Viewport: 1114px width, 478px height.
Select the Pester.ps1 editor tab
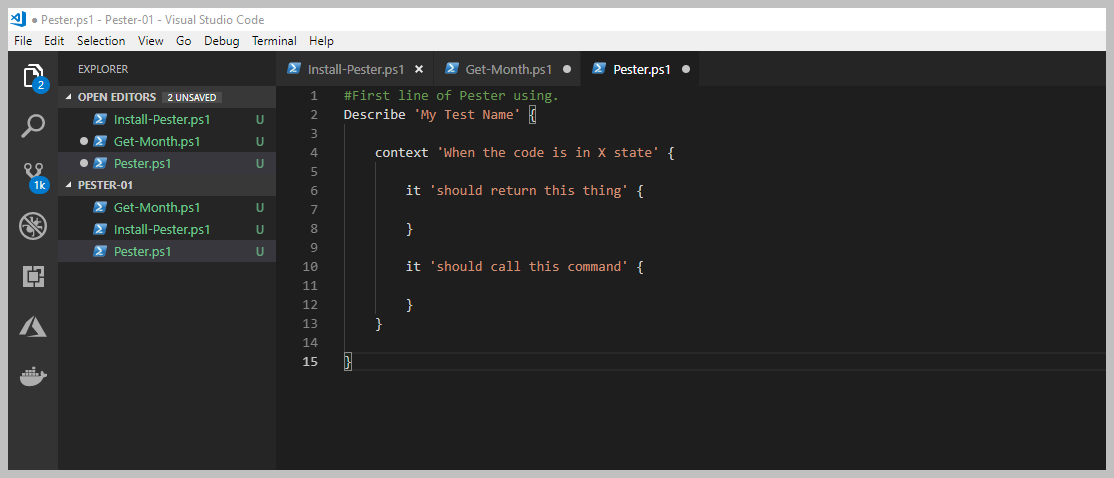point(641,69)
